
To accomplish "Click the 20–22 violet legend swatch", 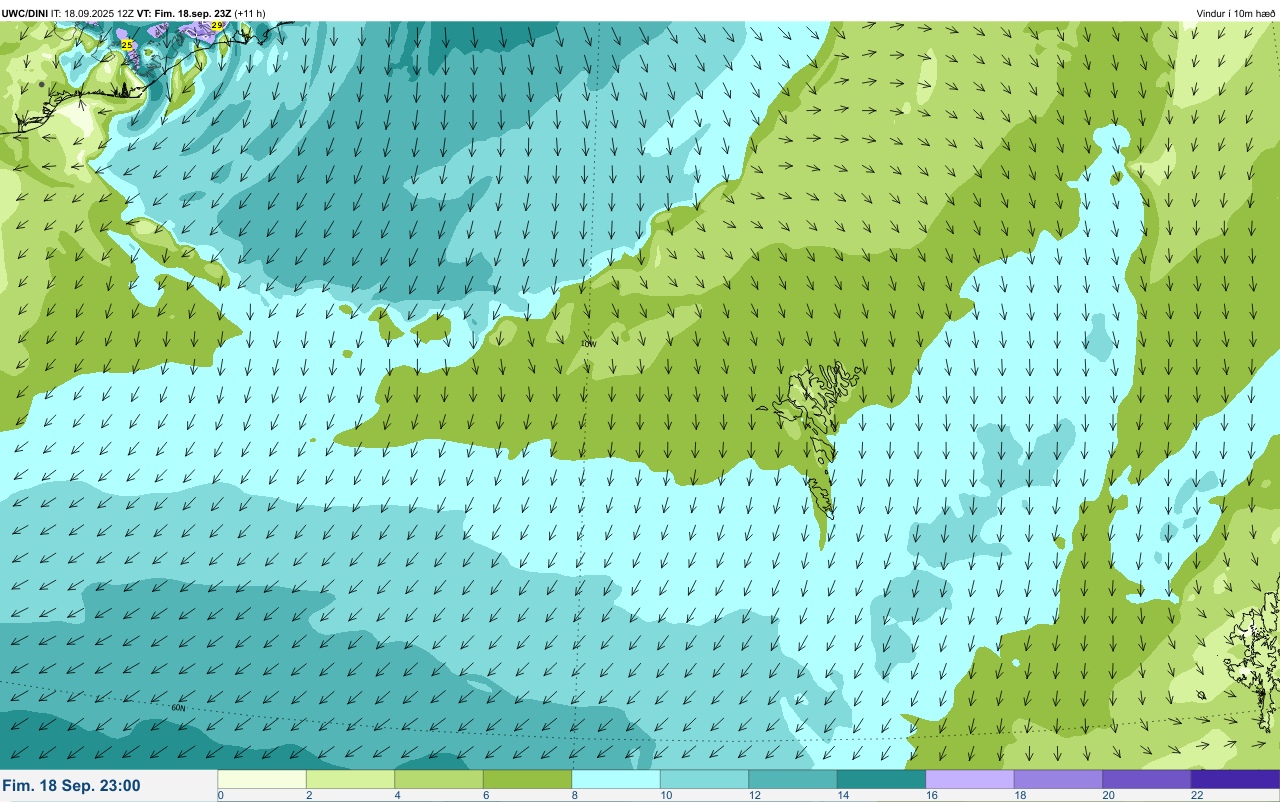I will [1147, 779].
